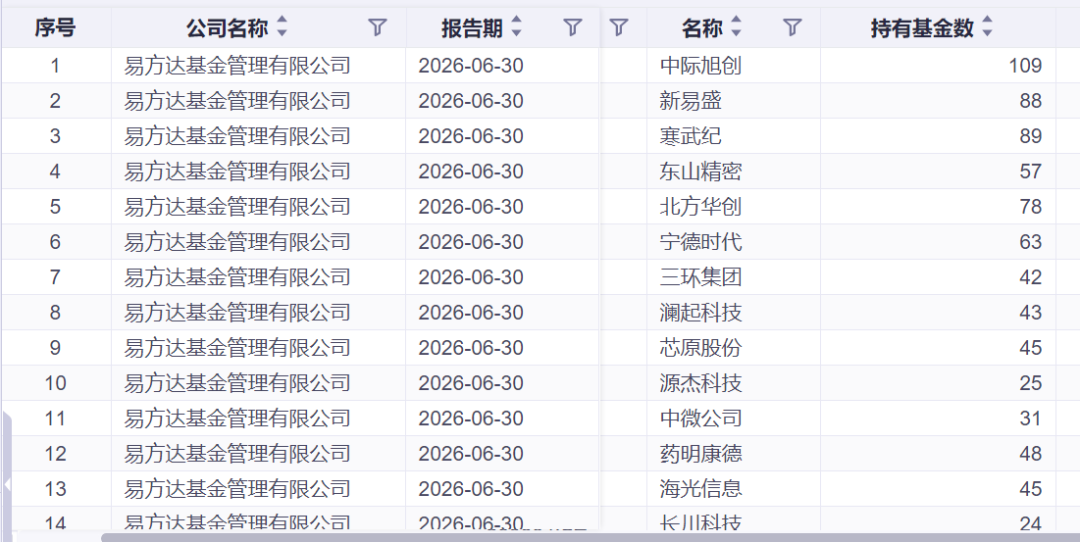Select the 北方华创 cell
This screenshot has height=542, width=1080.
734,207
